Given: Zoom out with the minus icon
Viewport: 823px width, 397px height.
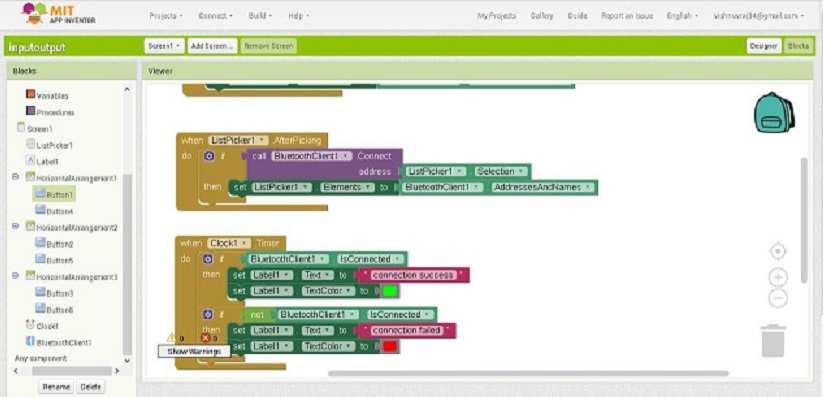Looking at the screenshot, I should click(x=778, y=298).
